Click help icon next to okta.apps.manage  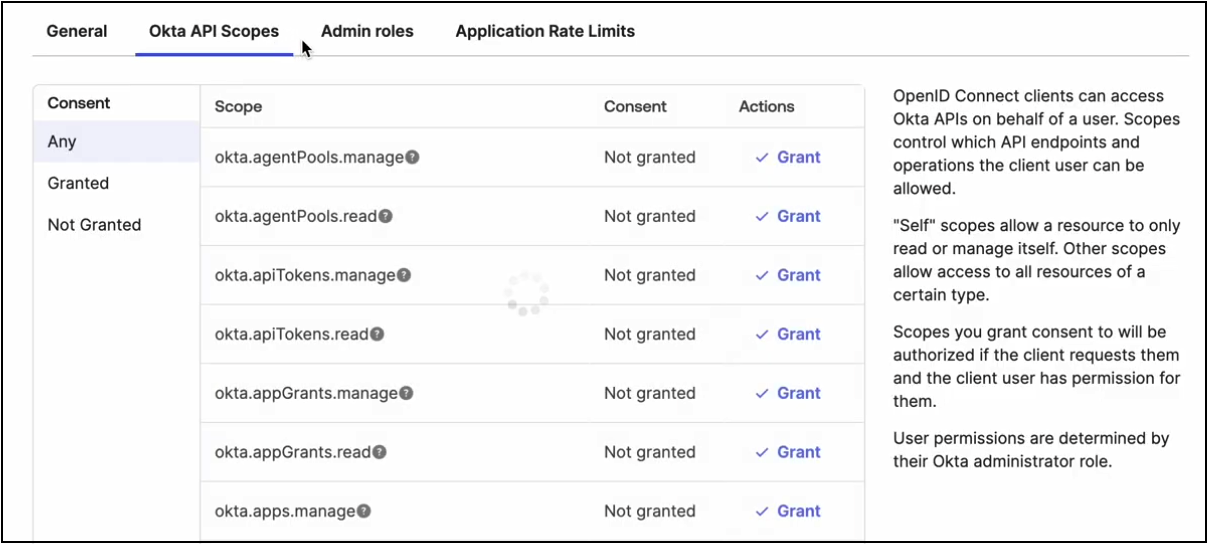[364, 512]
